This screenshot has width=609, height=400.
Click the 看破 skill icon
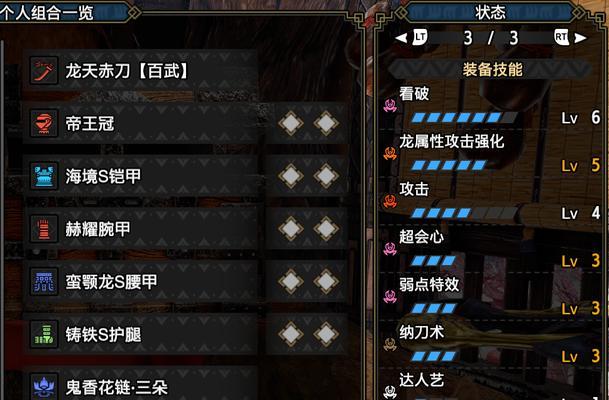[390, 105]
